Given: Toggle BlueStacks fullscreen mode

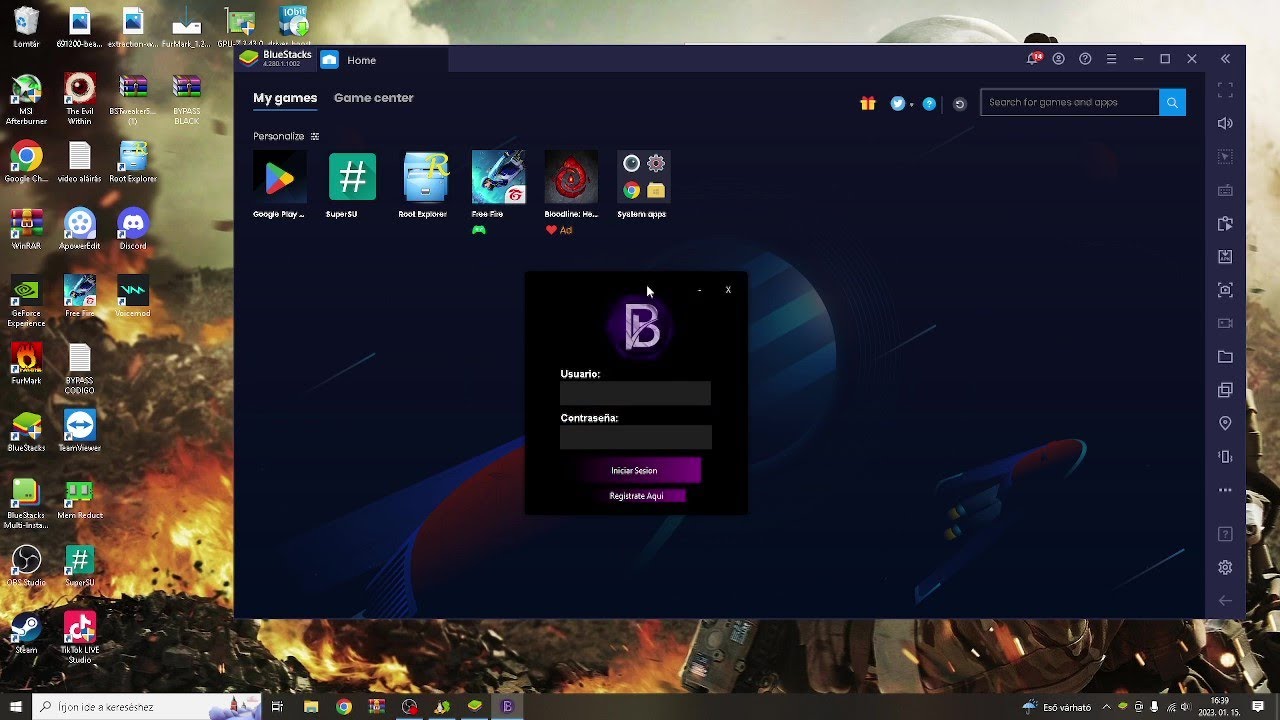Looking at the screenshot, I should click(1225, 90).
